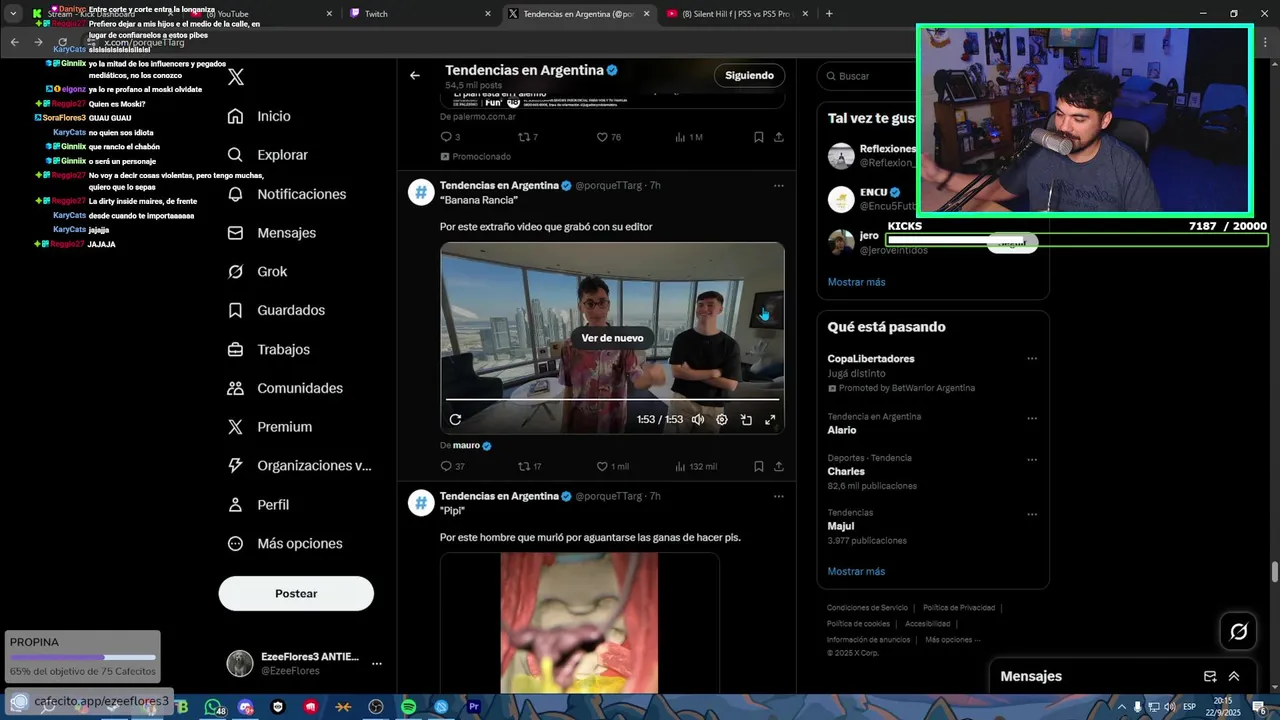
Task: Reply to the Banana Rancia post (37 replies)
Action: [x=452, y=466]
